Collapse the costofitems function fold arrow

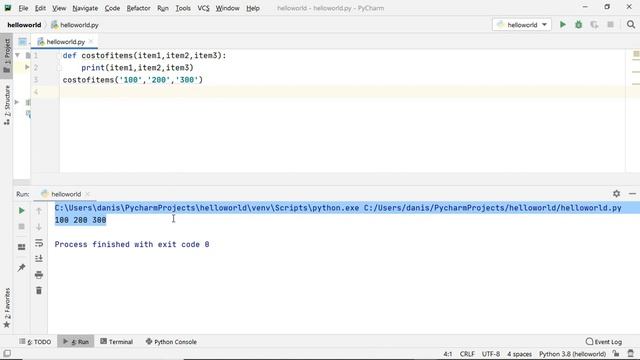pos(18,55)
